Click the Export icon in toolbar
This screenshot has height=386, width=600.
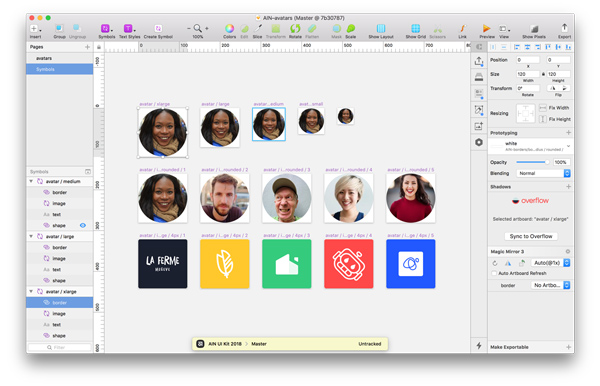(x=564, y=28)
